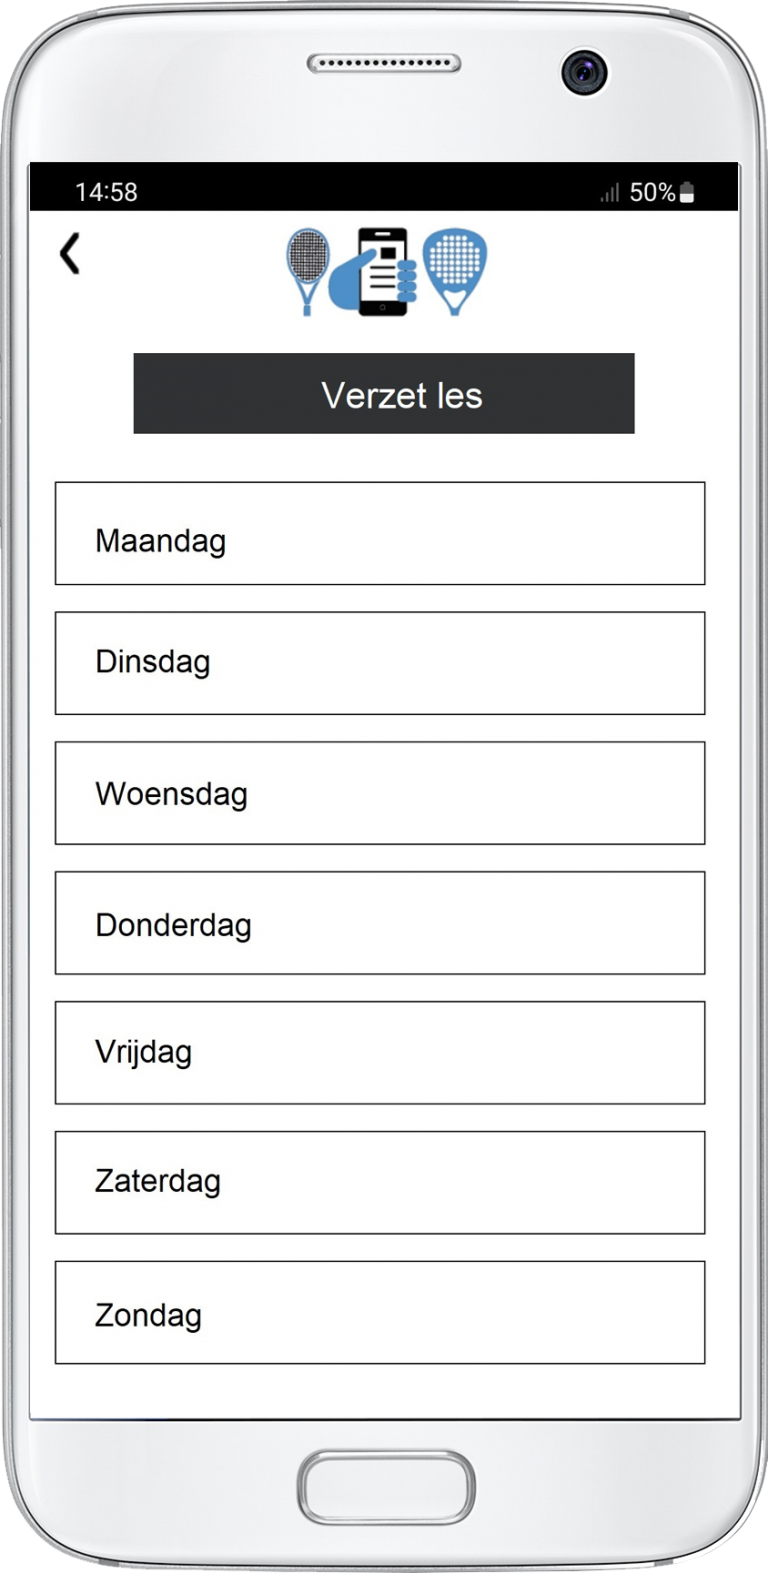The height and width of the screenshot is (1573, 768).
Task: Tap the earpiece speaker grille
Action: (384, 64)
